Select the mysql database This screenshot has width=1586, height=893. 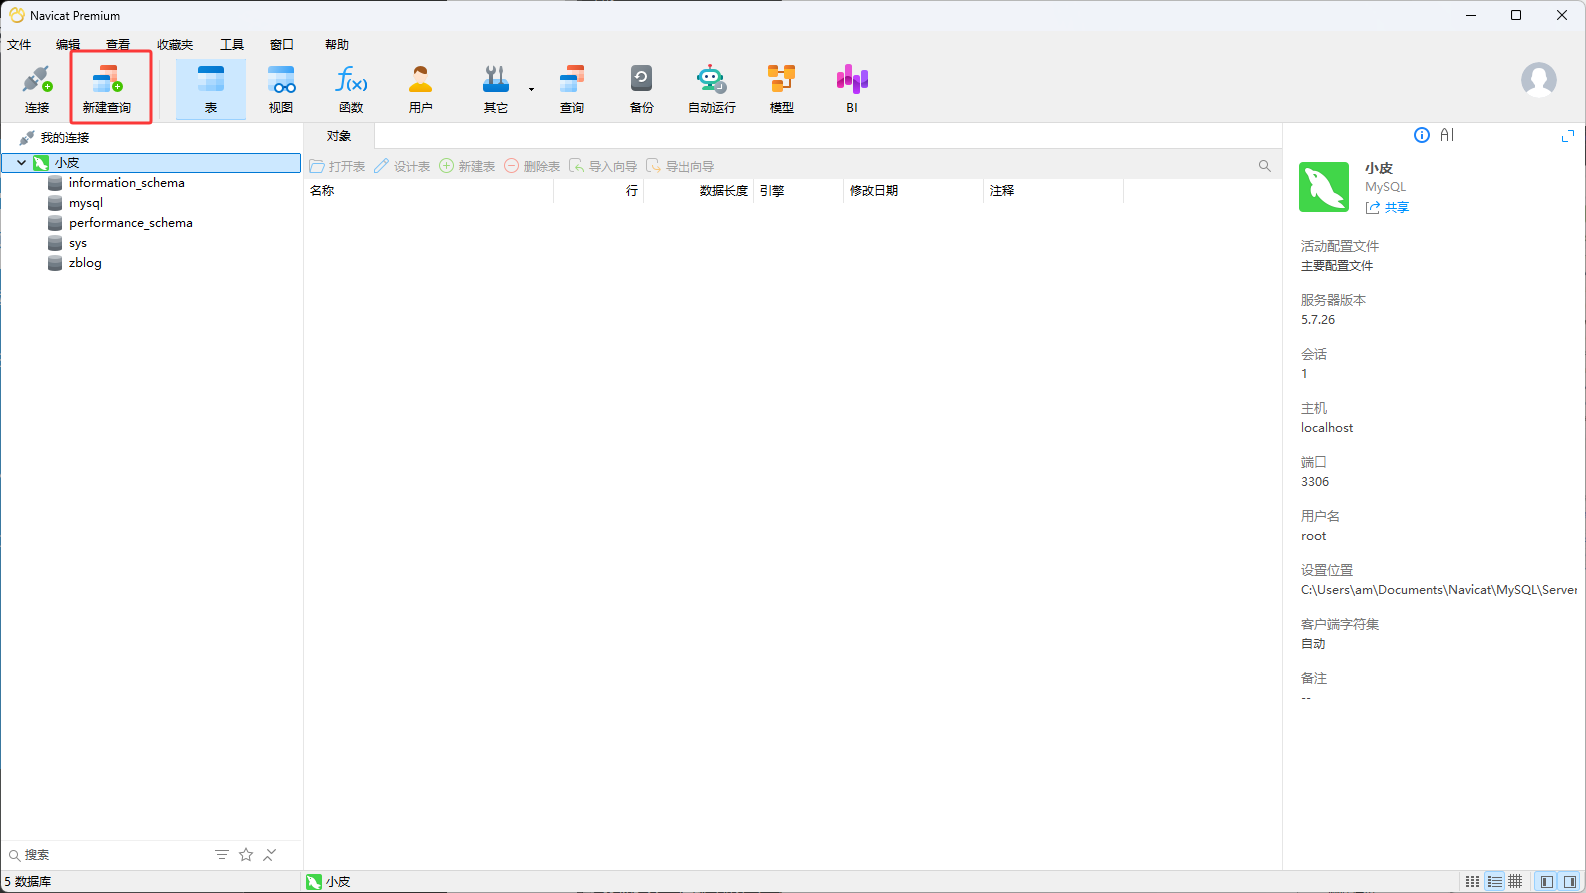(85, 203)
